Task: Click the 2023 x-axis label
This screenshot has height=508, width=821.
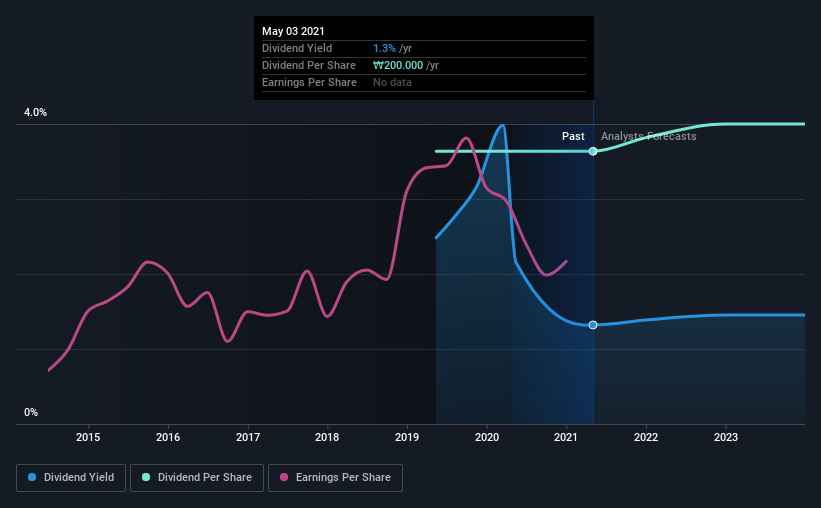Action: pos(726,437)
